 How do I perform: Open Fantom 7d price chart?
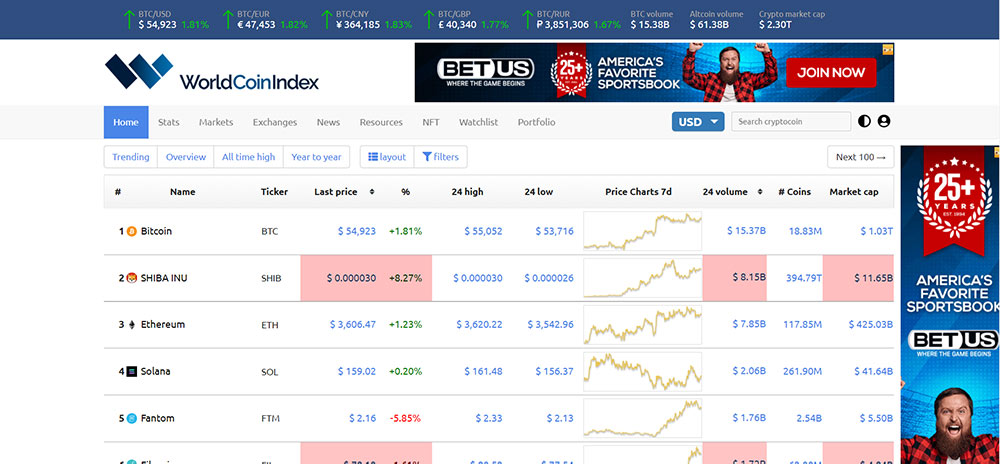642,418
